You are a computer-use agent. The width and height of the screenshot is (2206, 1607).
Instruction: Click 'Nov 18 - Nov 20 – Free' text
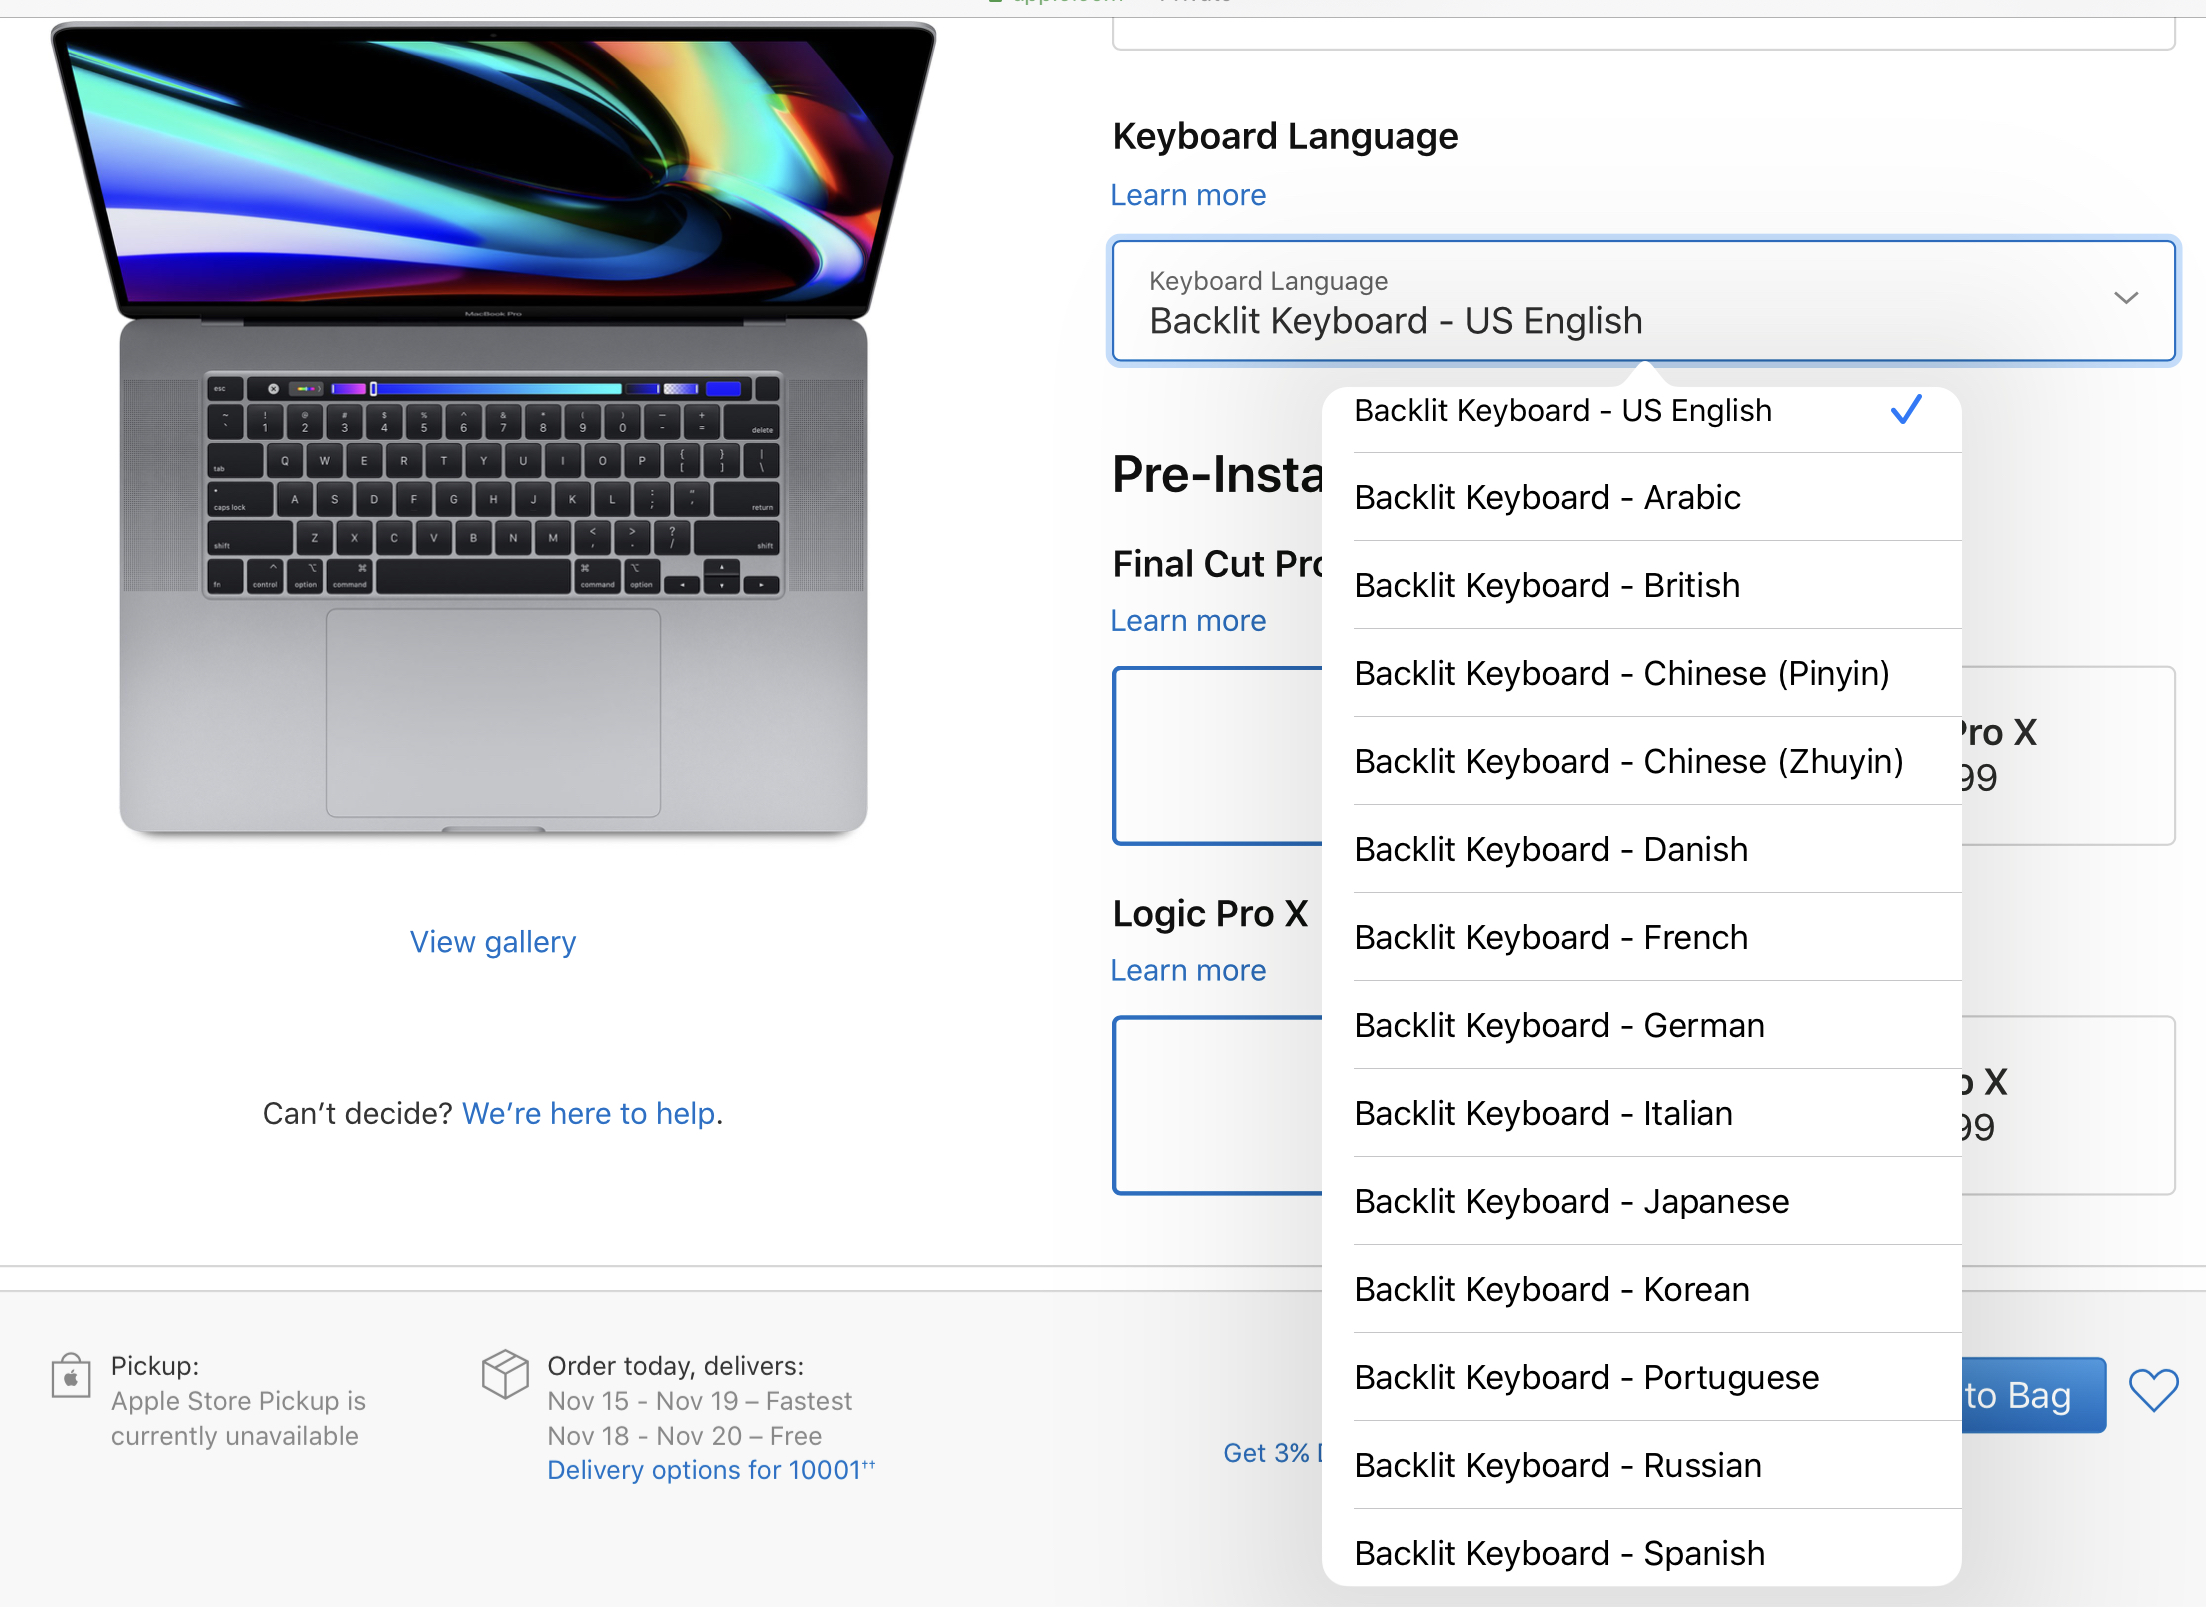(684, 1436)
